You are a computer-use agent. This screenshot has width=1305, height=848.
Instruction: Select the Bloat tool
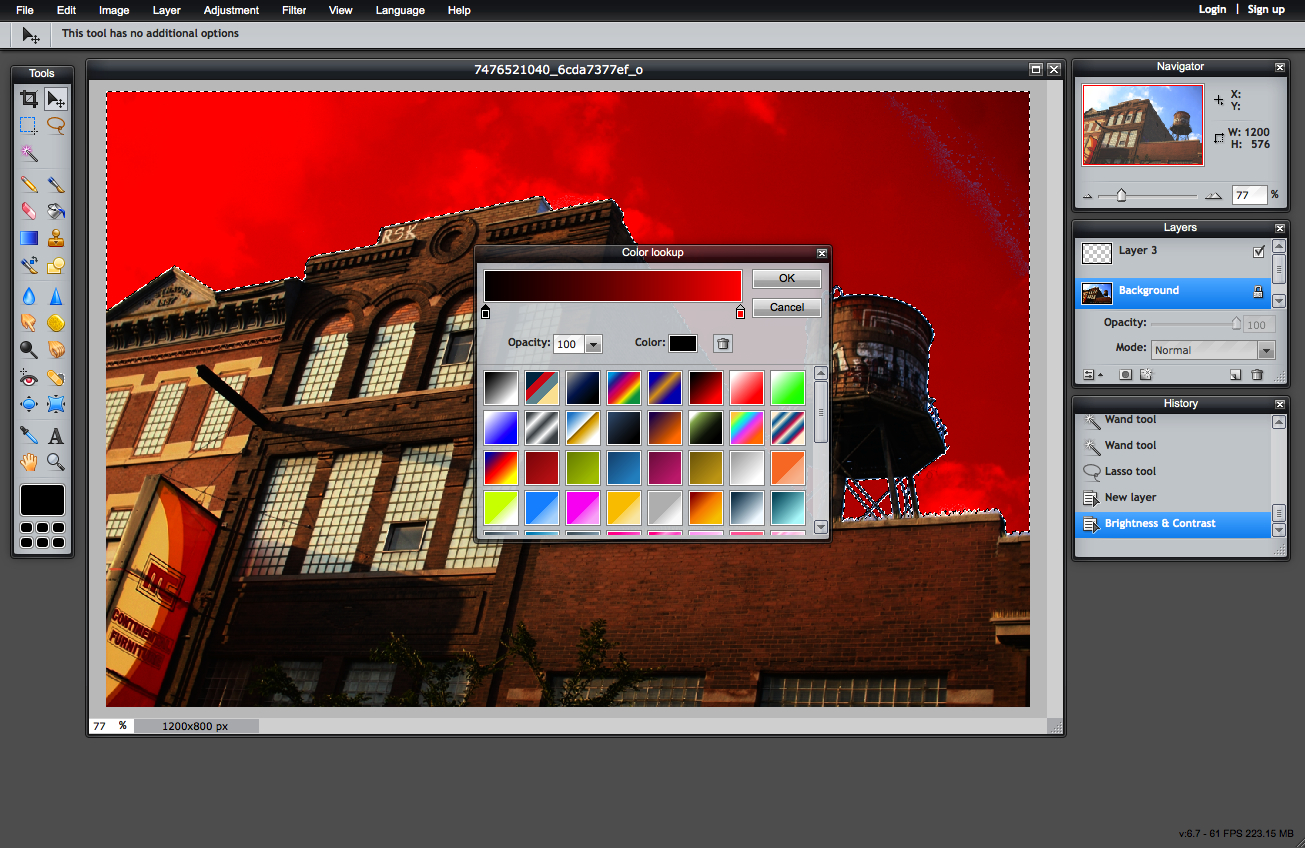(29, 405)
